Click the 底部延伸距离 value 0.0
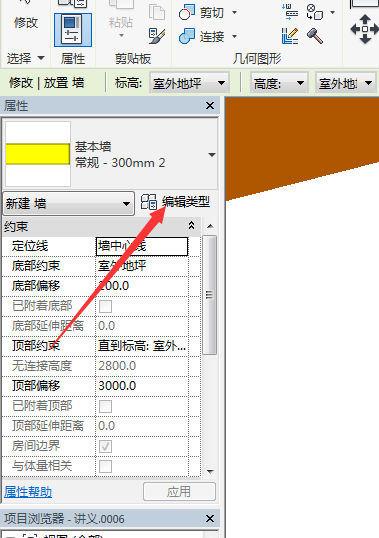379x538 pixels. pyautogui.click(x=142, y=326)
